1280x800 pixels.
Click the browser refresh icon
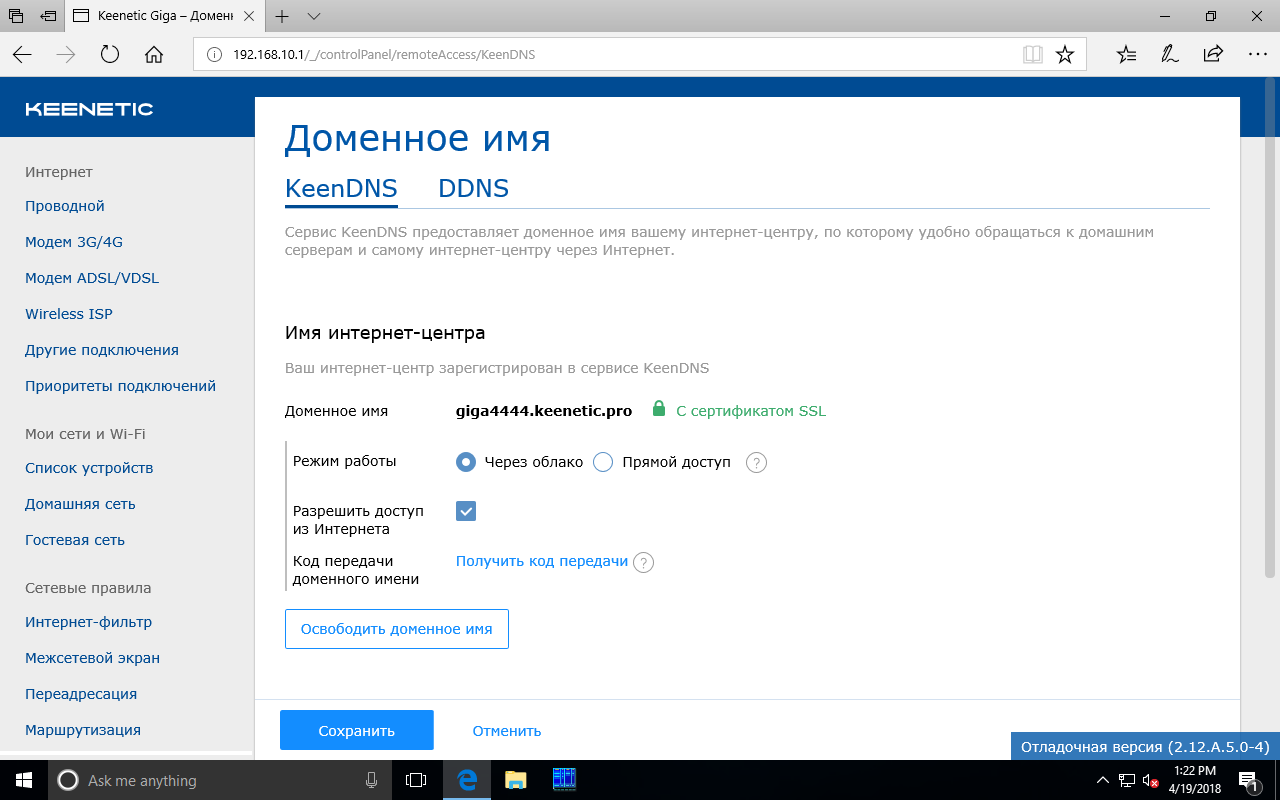(x=110, y=55)
